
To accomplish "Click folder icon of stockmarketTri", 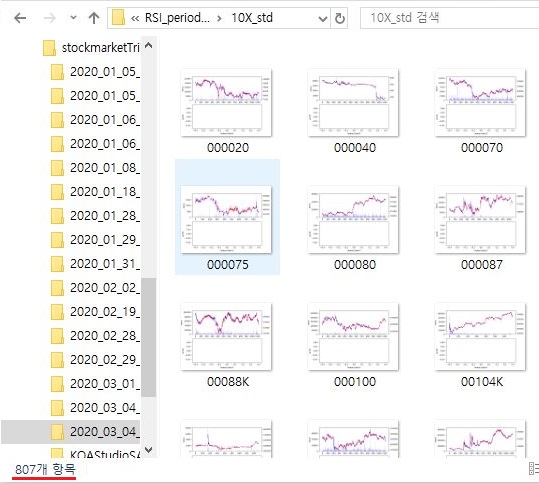I will pyautogui.click(x=50, y=48).
